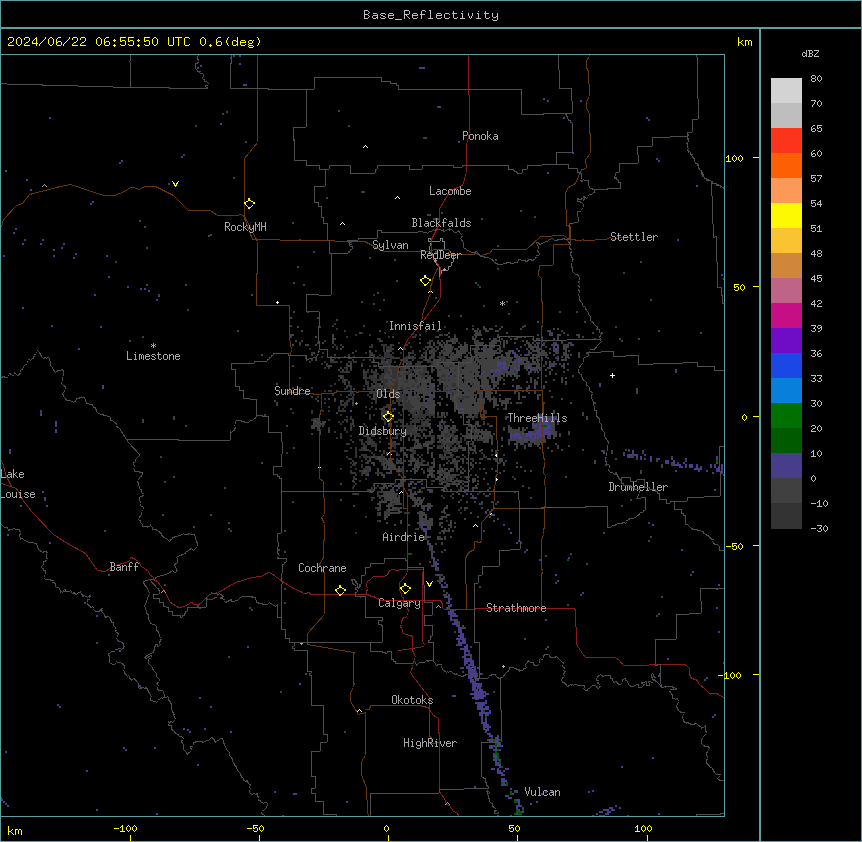Select the slate-blue swatch between 10 and 0 dBZ
The width and height of the screenshot is (862, 842).
click(x=786, y=466)
